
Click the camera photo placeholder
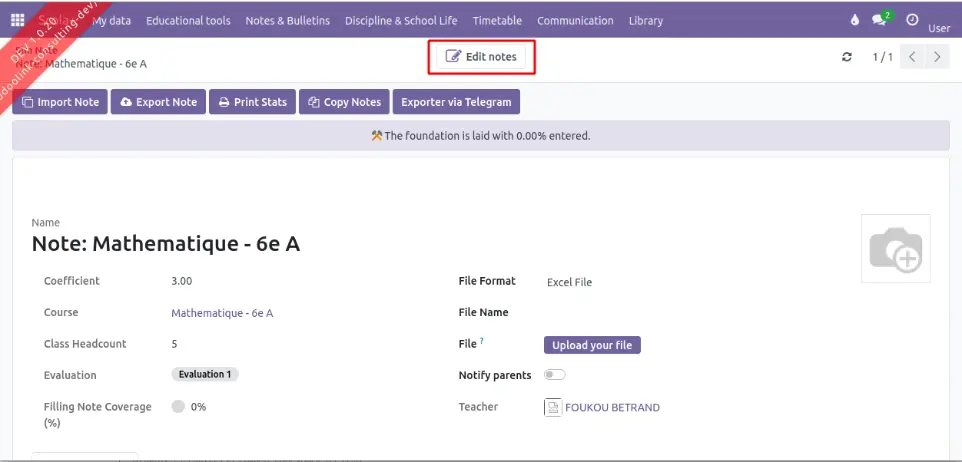(895, 249)
